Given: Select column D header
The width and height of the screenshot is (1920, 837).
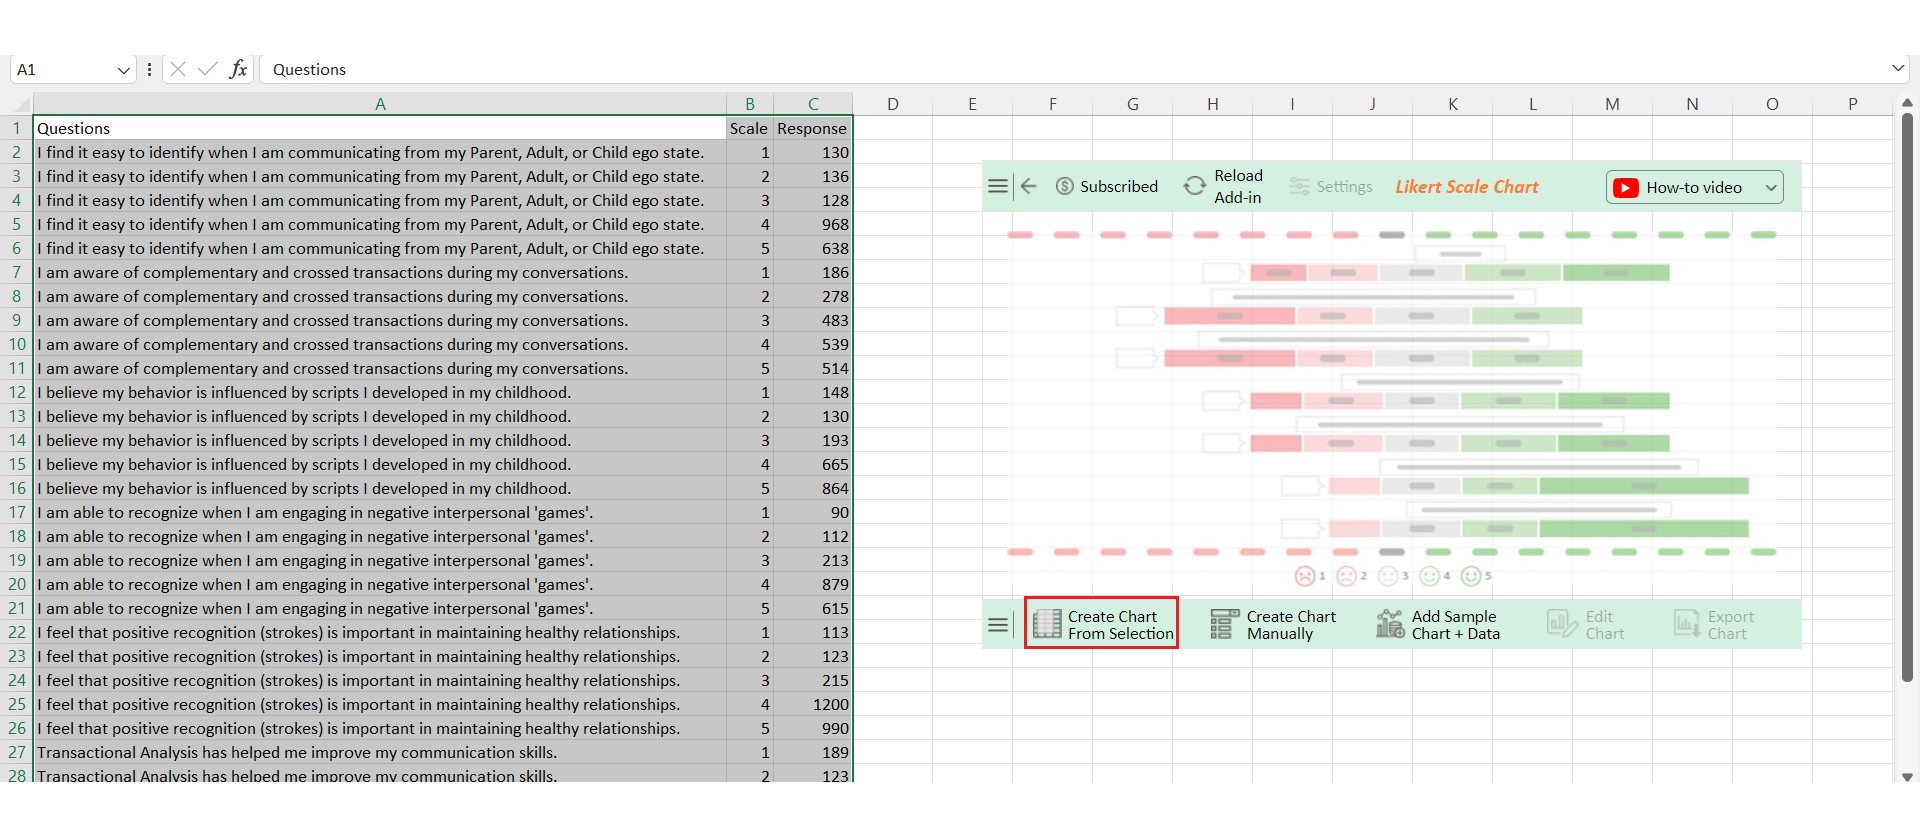Looking at the screenshot, I should click(x=893, y=104).
